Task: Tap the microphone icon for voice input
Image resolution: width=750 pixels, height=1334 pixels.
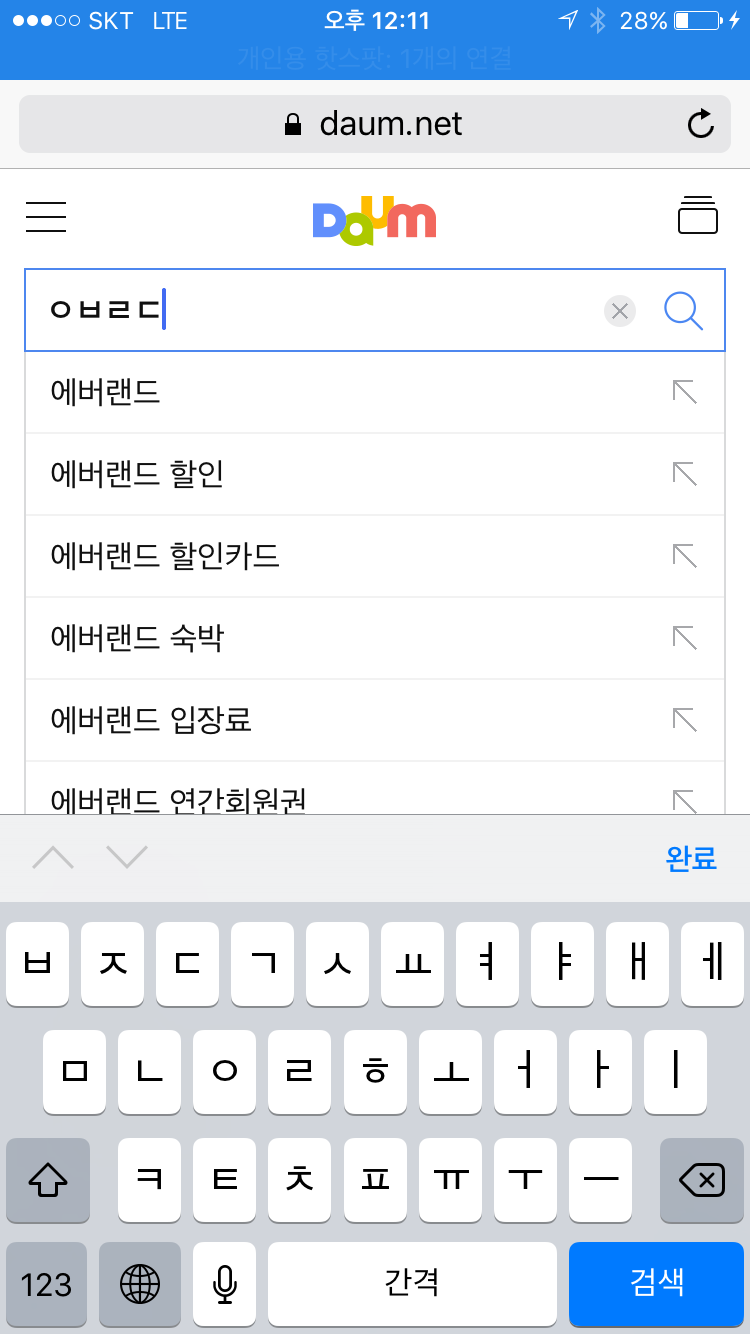Action: point(224,1285)
